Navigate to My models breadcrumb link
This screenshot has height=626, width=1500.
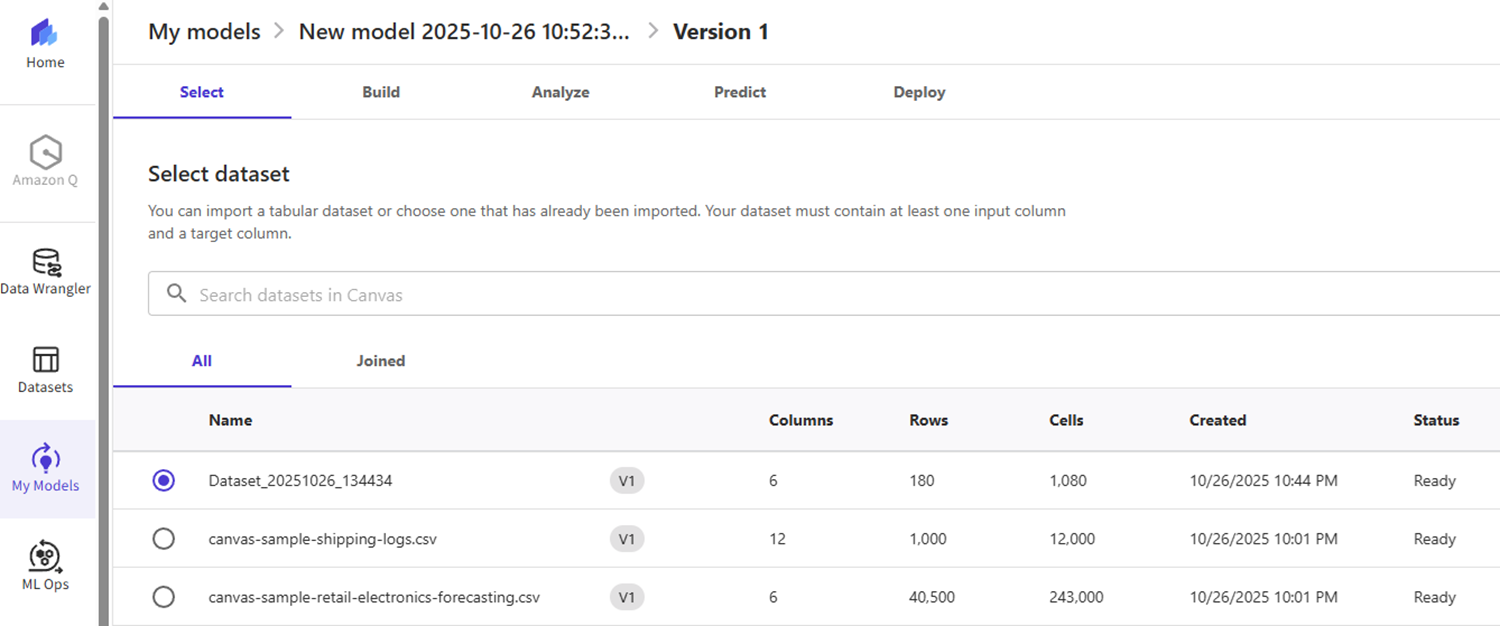(204, 31)
